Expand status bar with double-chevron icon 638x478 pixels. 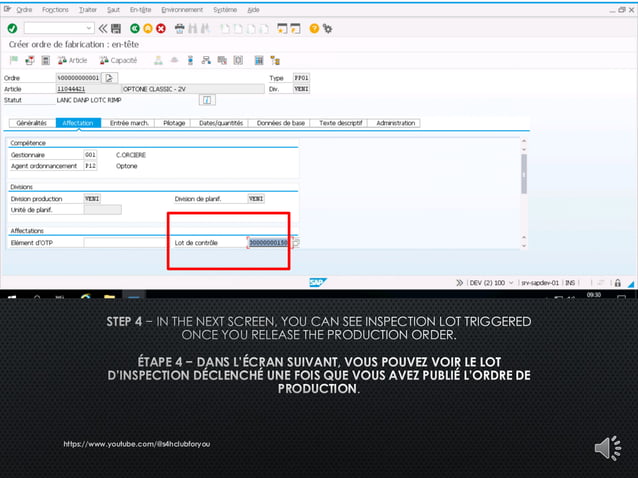pyautogui.click(x=459, y=283)
